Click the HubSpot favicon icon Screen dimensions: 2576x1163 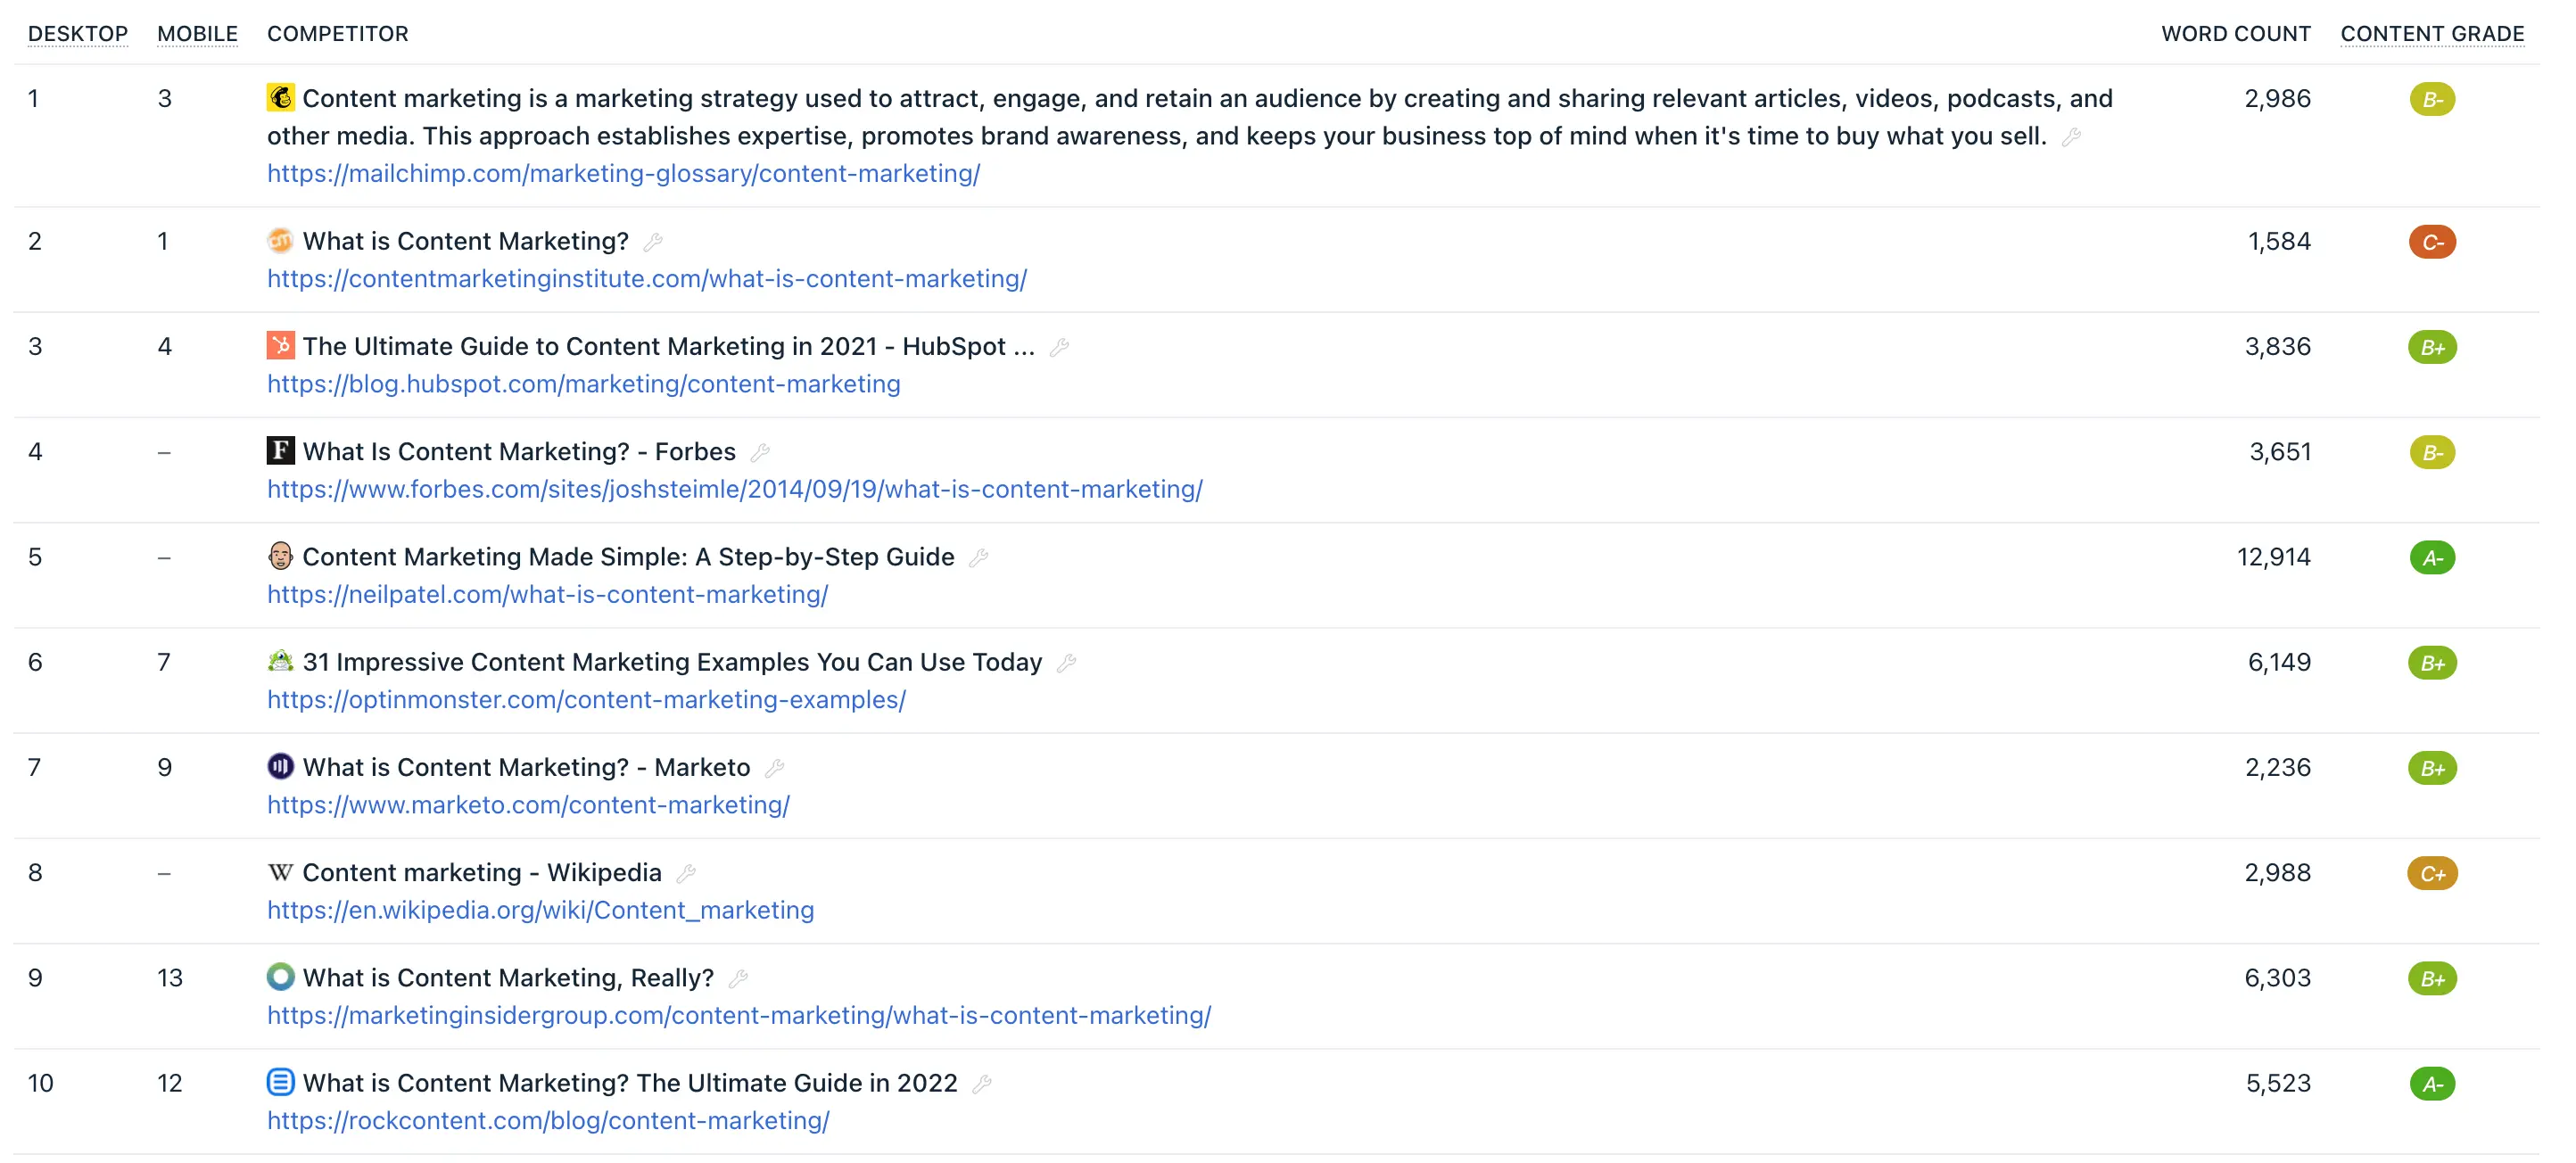(280, 346)
